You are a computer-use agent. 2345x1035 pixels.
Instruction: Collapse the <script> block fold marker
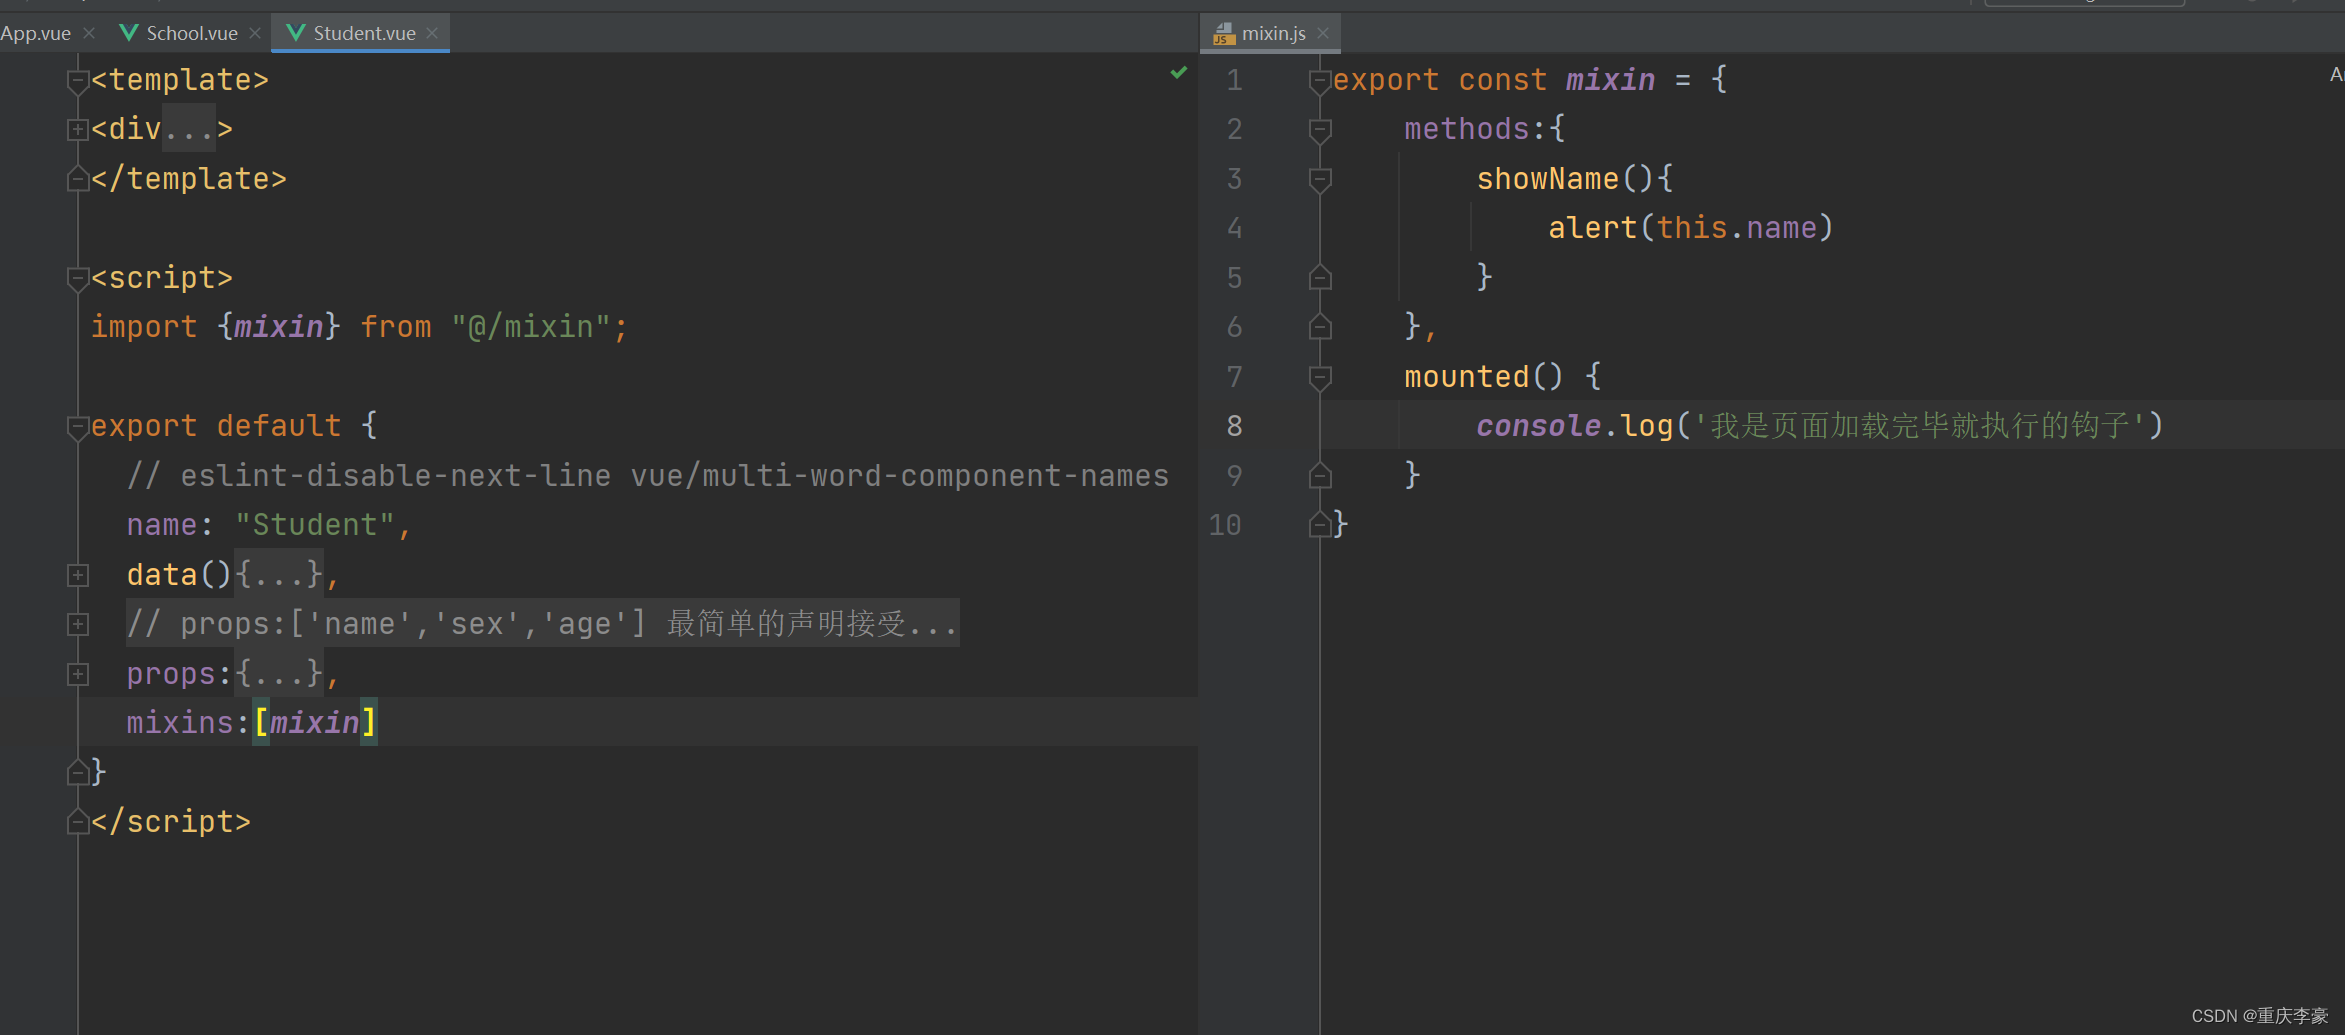(78, 279)
